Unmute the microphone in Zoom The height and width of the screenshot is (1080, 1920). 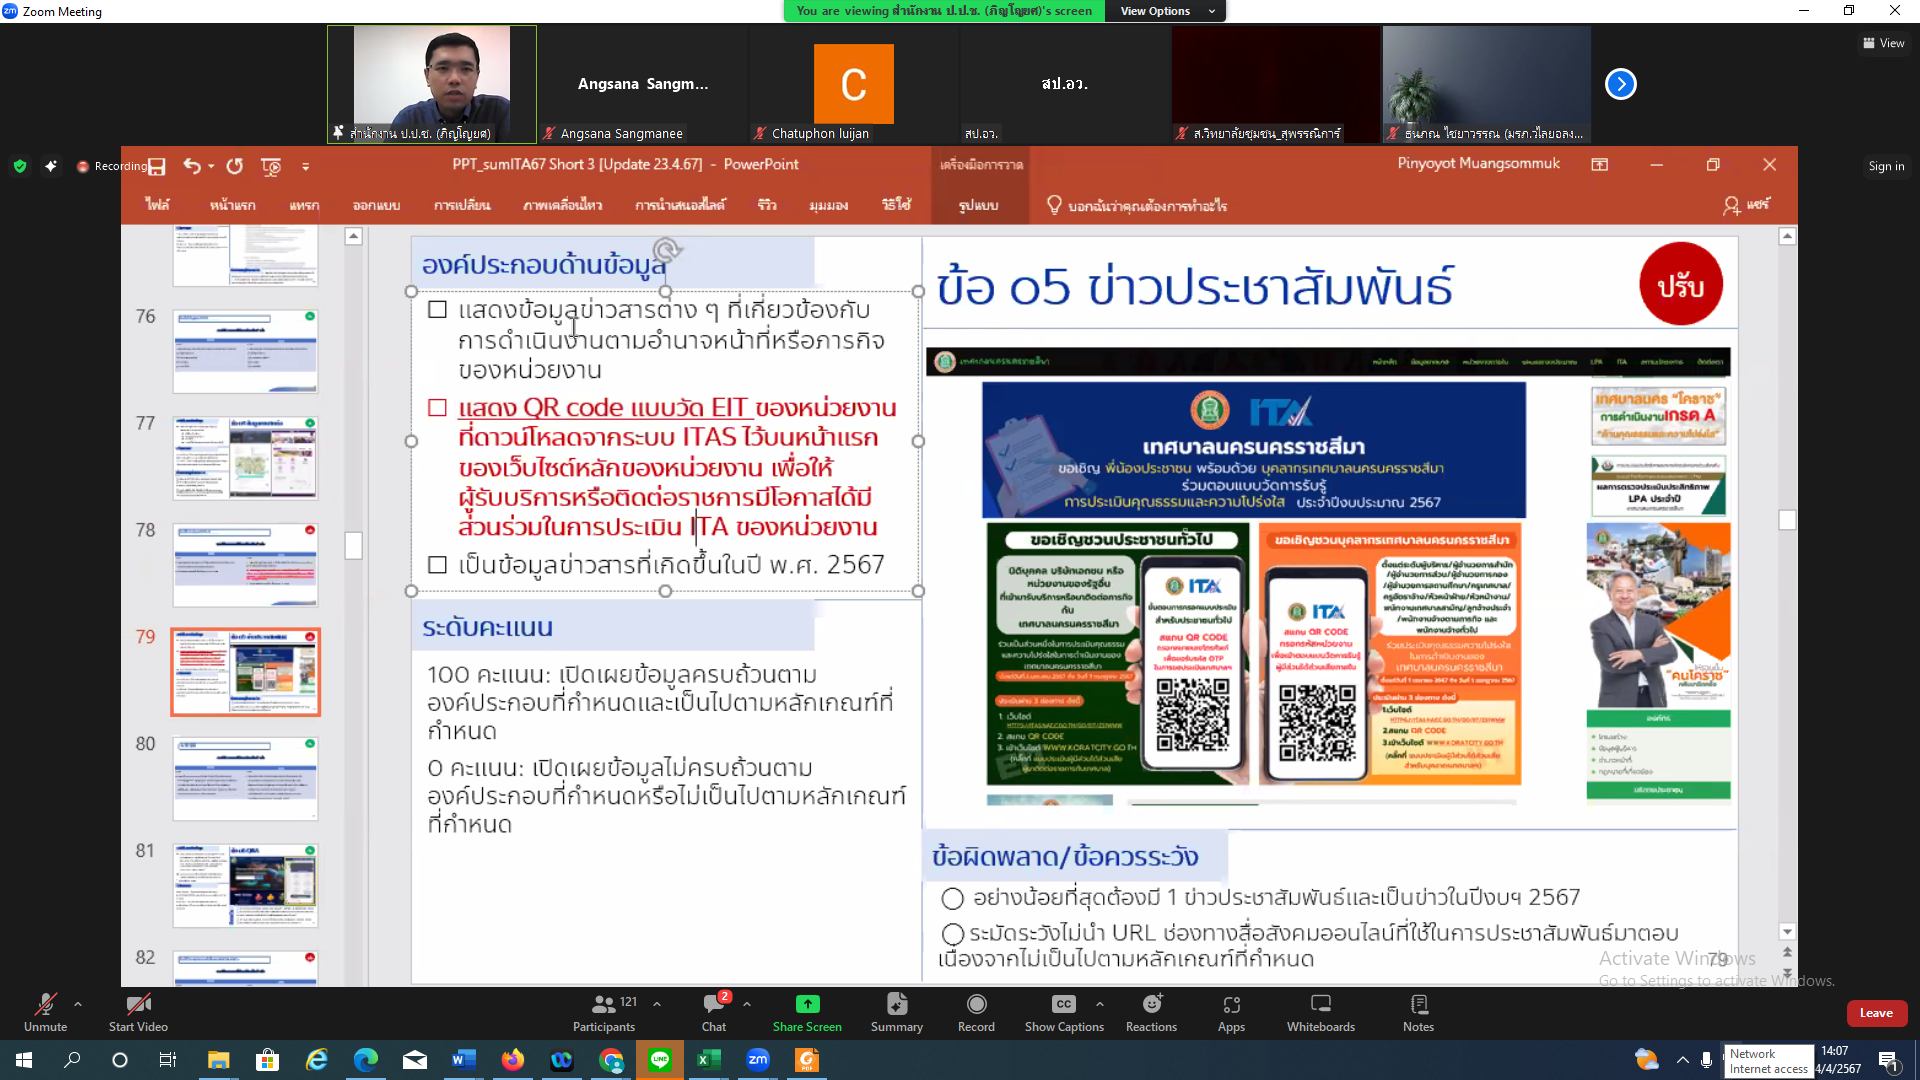click(x=45, y=1012)
